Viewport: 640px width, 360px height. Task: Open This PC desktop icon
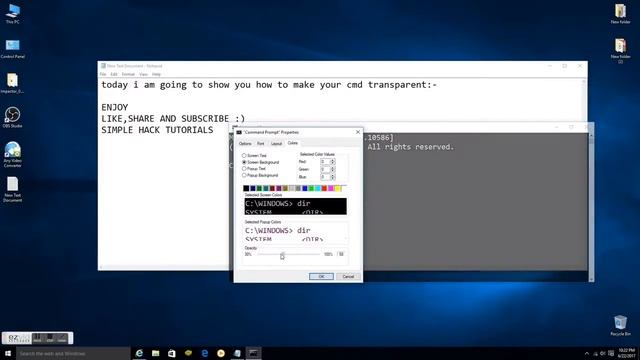(x=12, y=13)
